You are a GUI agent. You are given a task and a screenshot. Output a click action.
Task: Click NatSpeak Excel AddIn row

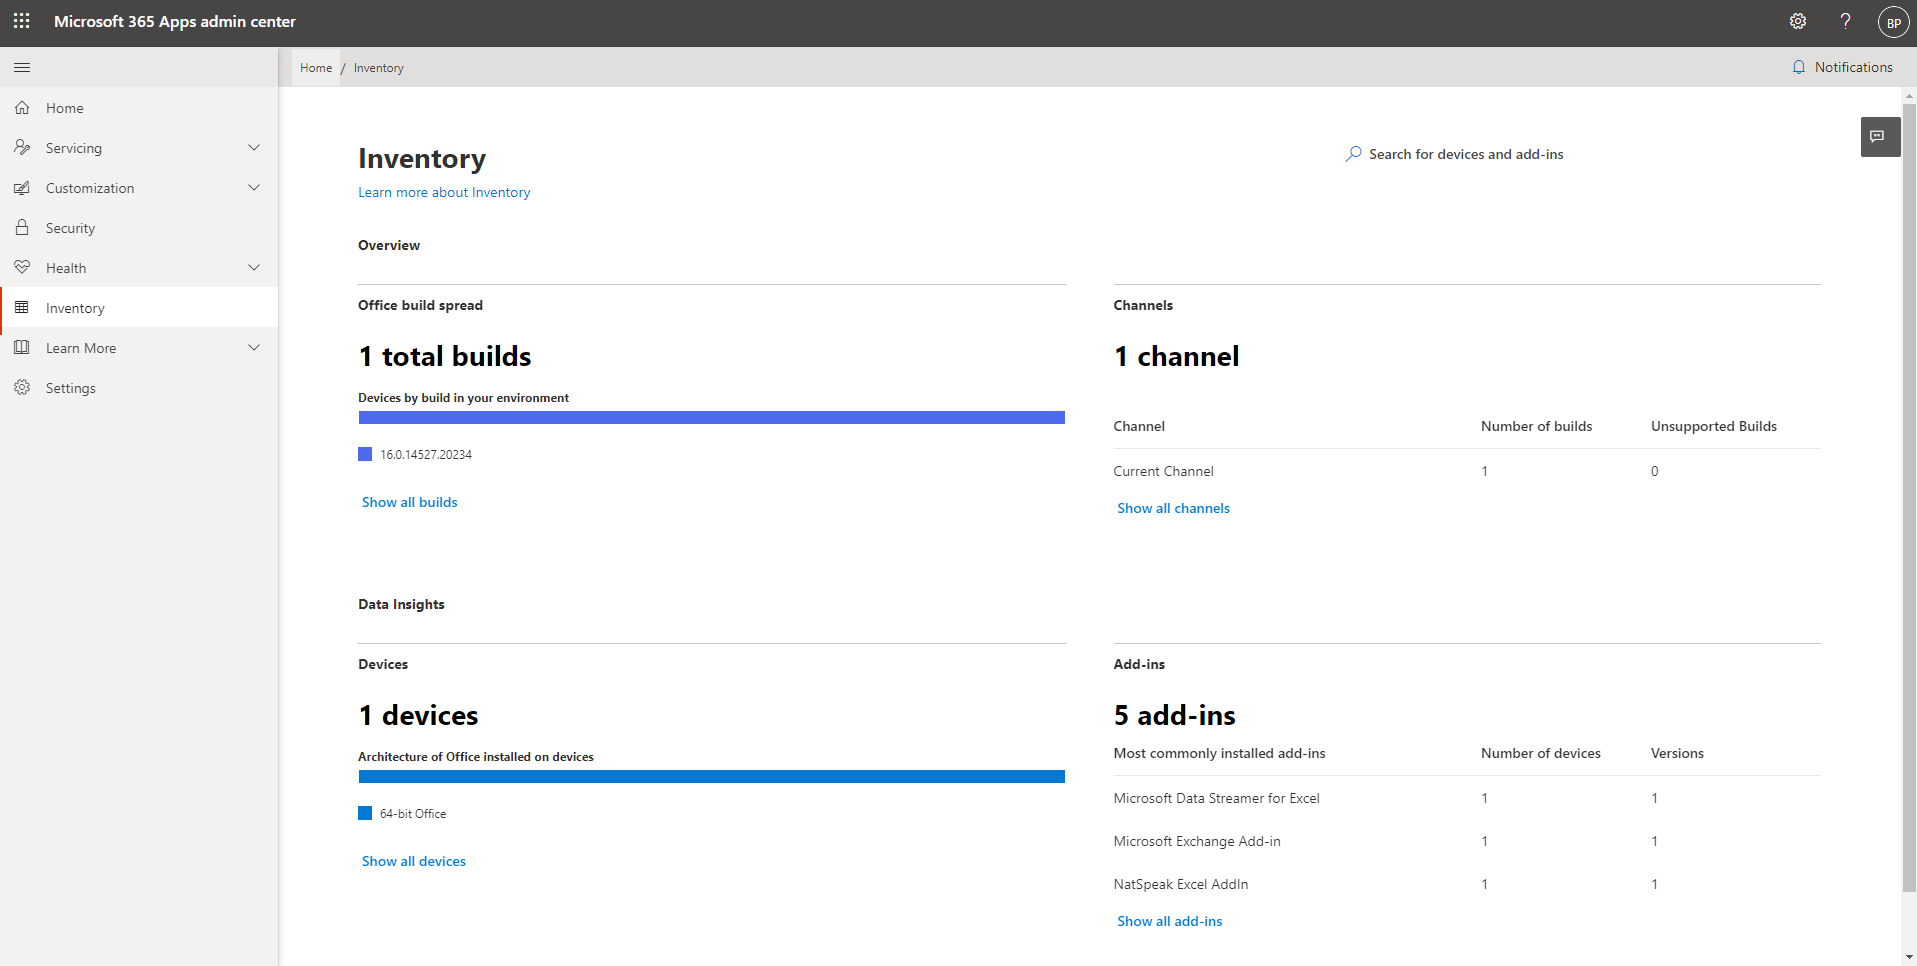click(1466, 884)
